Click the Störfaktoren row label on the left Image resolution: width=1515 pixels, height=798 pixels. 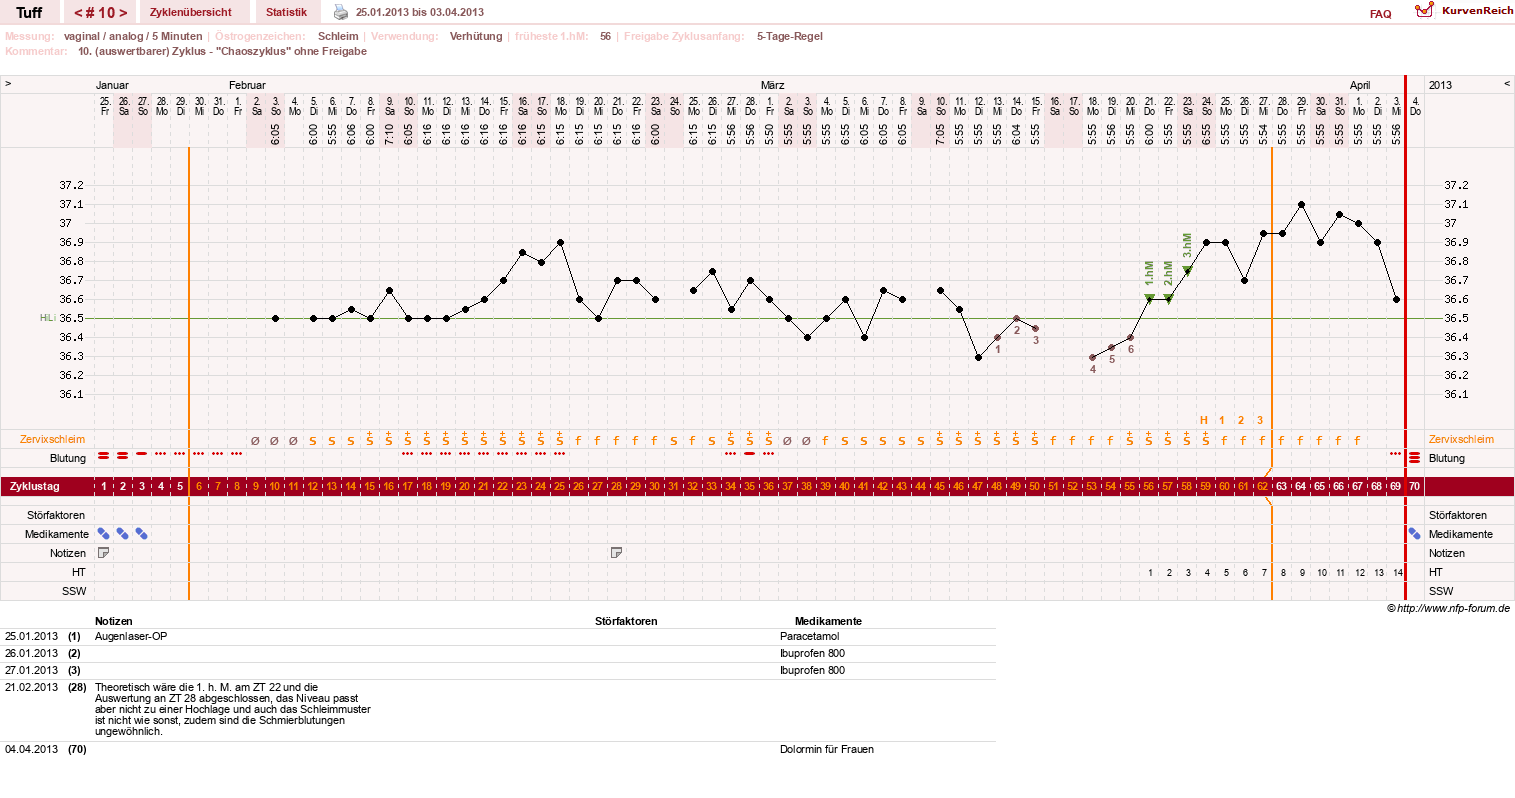[x=56, y=515]
